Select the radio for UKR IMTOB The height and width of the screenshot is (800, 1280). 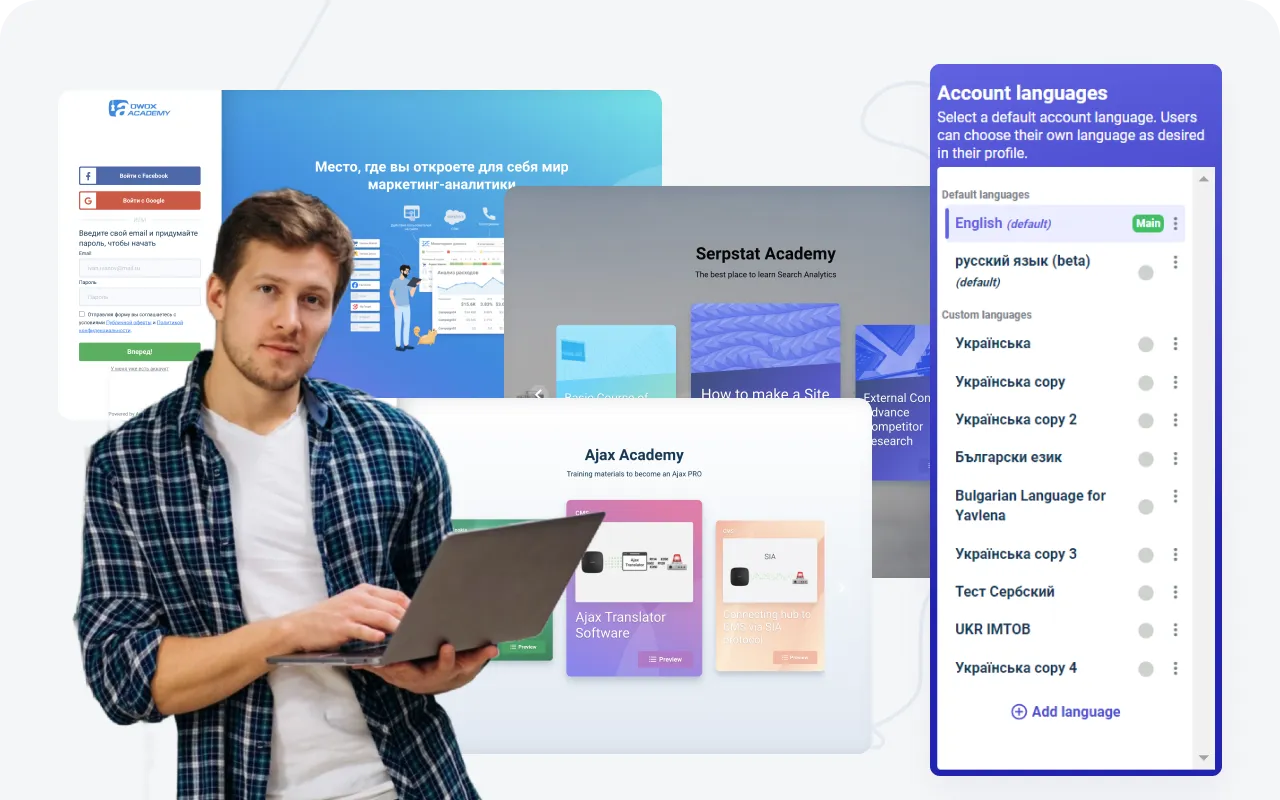1146,630
